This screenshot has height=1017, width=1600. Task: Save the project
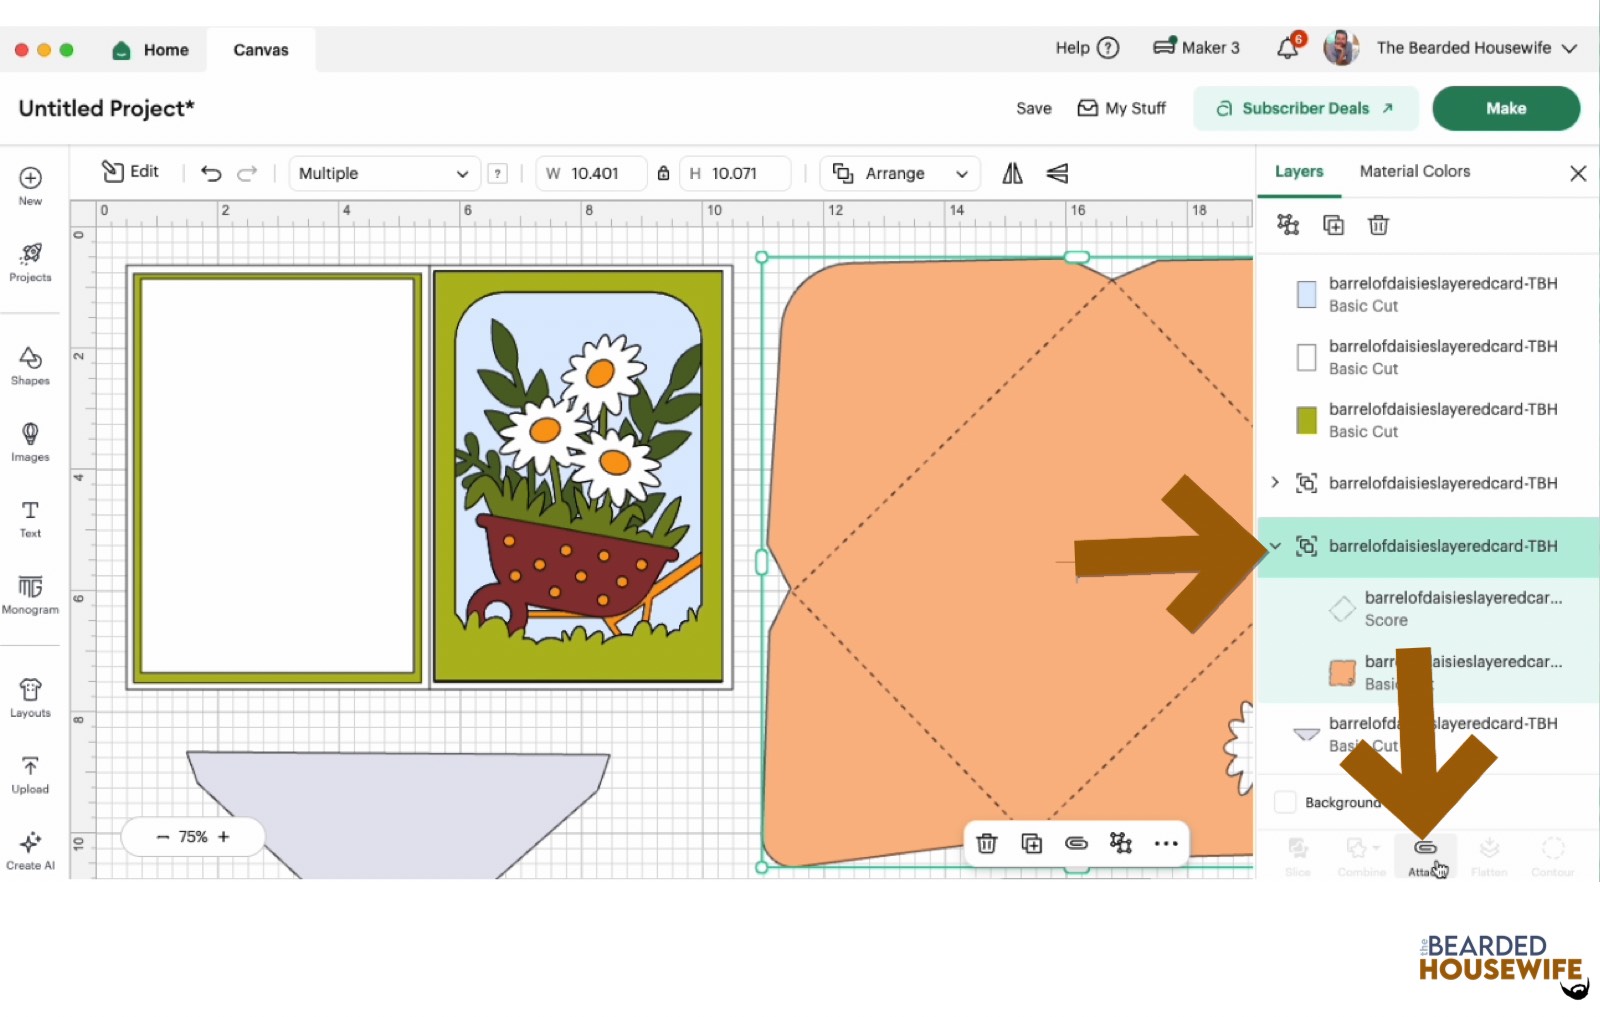click(1034, 108)
